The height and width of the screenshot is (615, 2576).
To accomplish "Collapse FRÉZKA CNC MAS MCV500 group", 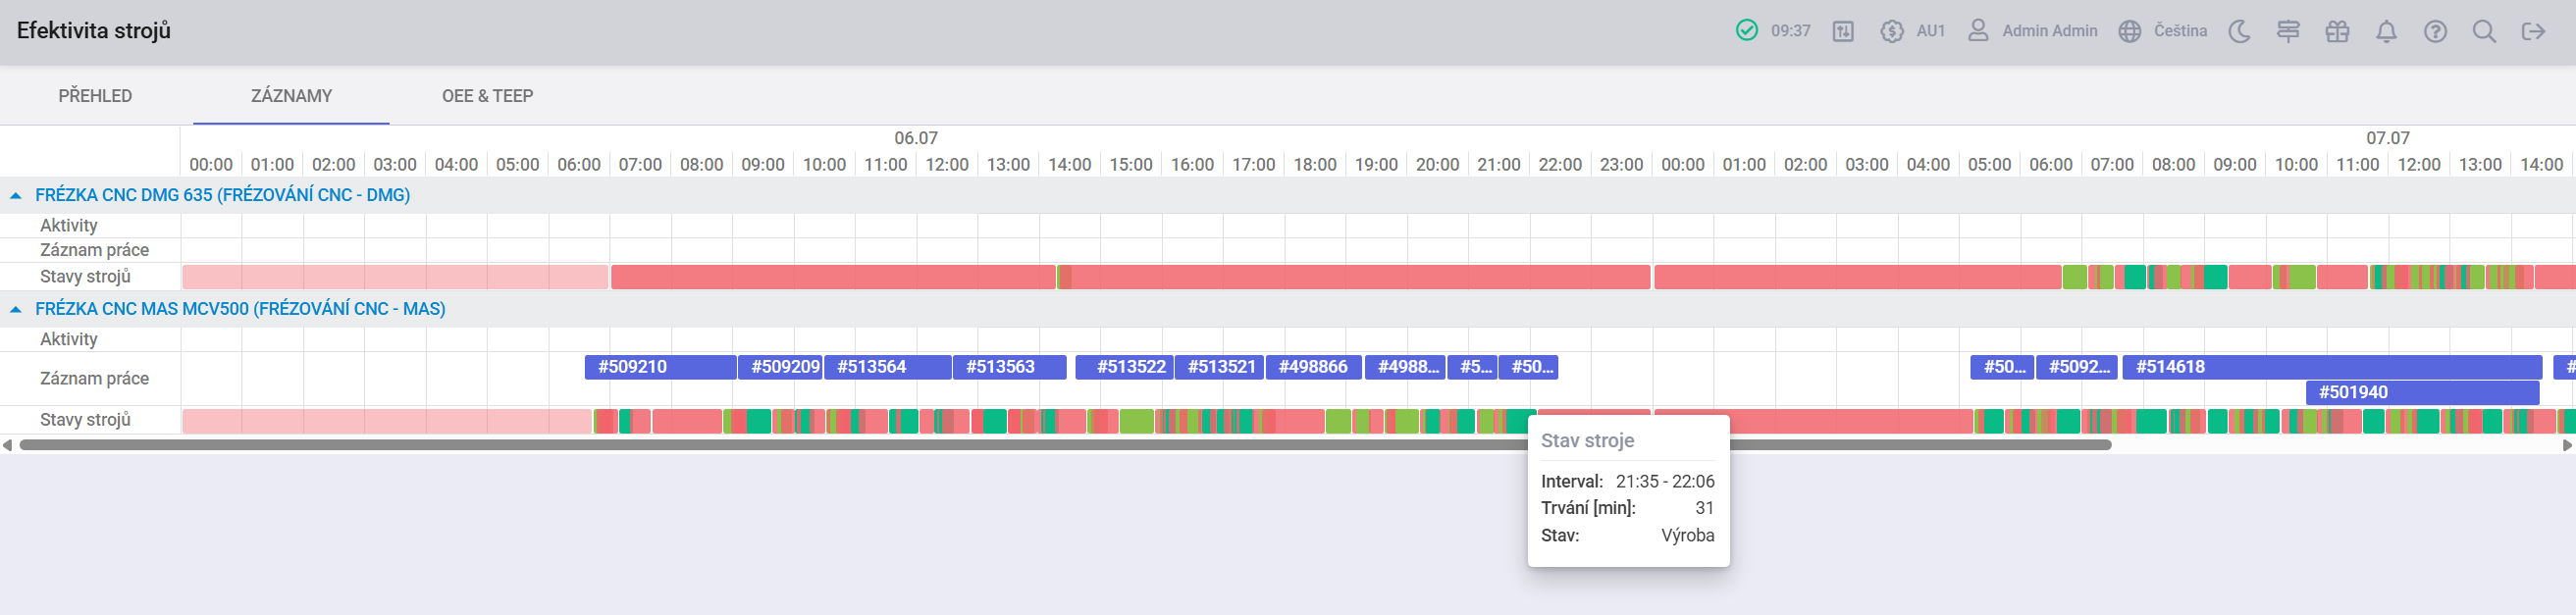I will pyautogui.click(x=15, y=310).
